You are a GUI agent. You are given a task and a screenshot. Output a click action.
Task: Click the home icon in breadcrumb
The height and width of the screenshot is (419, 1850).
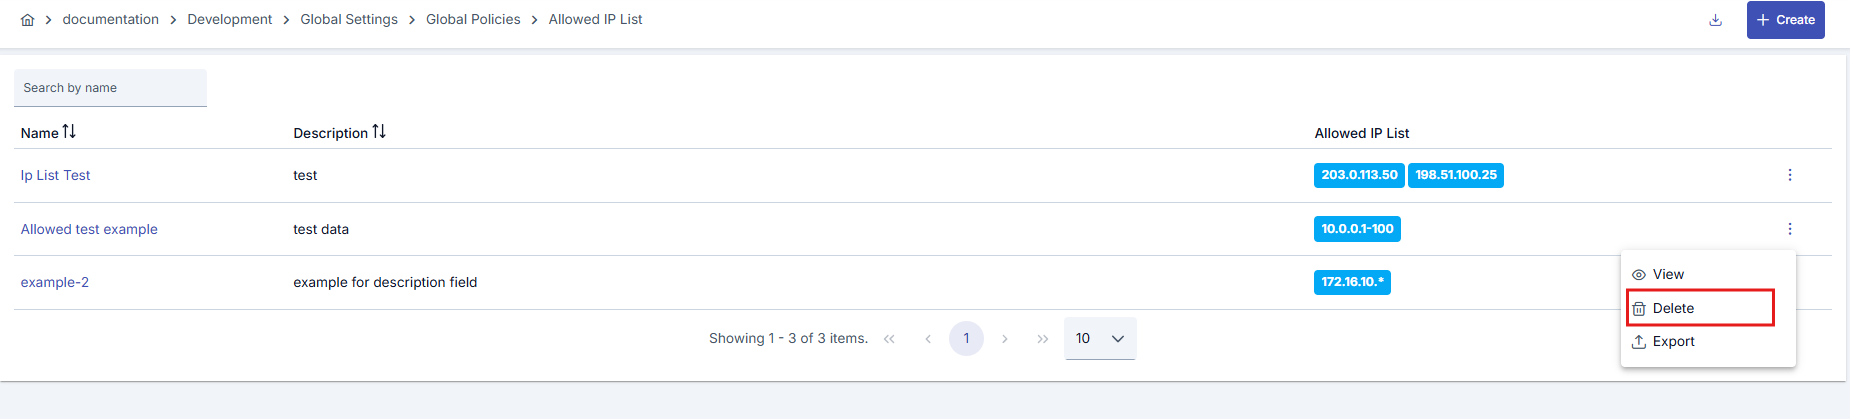click(x=27, y=20)
